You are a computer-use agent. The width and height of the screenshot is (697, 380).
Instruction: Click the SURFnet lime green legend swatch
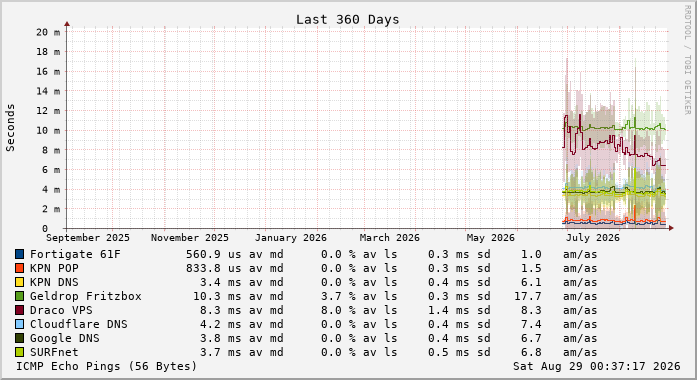point(20,352)
